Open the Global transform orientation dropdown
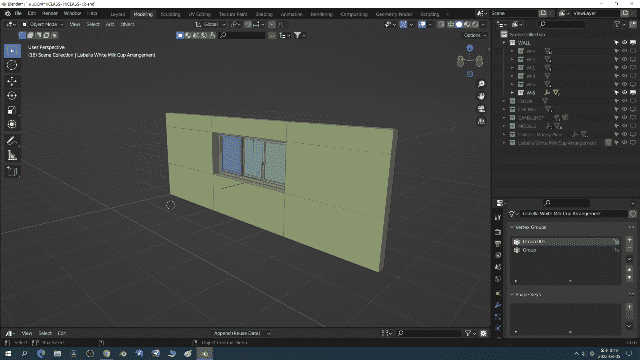 210,24
